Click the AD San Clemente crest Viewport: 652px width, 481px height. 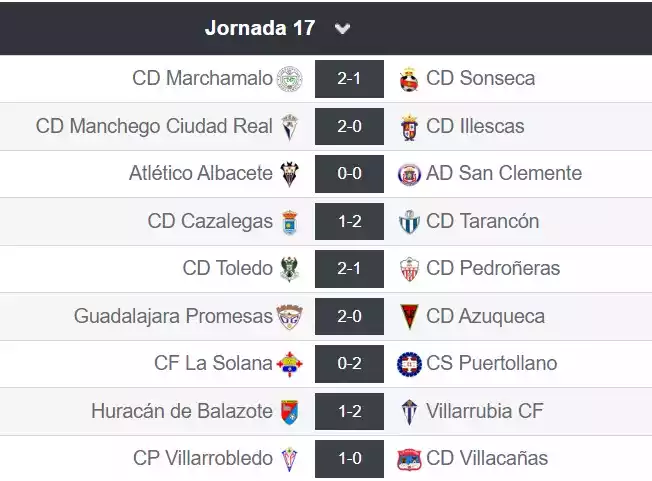[x=409, y=174]
